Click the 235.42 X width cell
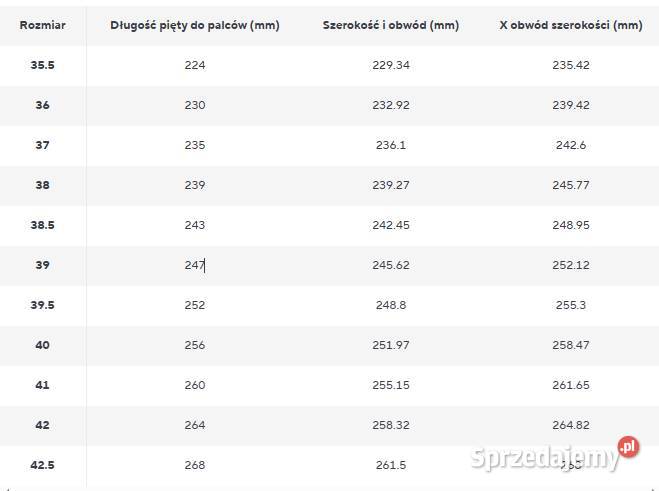Image resolution: width=659 pixels, height=491 pixels. [570, 65]
